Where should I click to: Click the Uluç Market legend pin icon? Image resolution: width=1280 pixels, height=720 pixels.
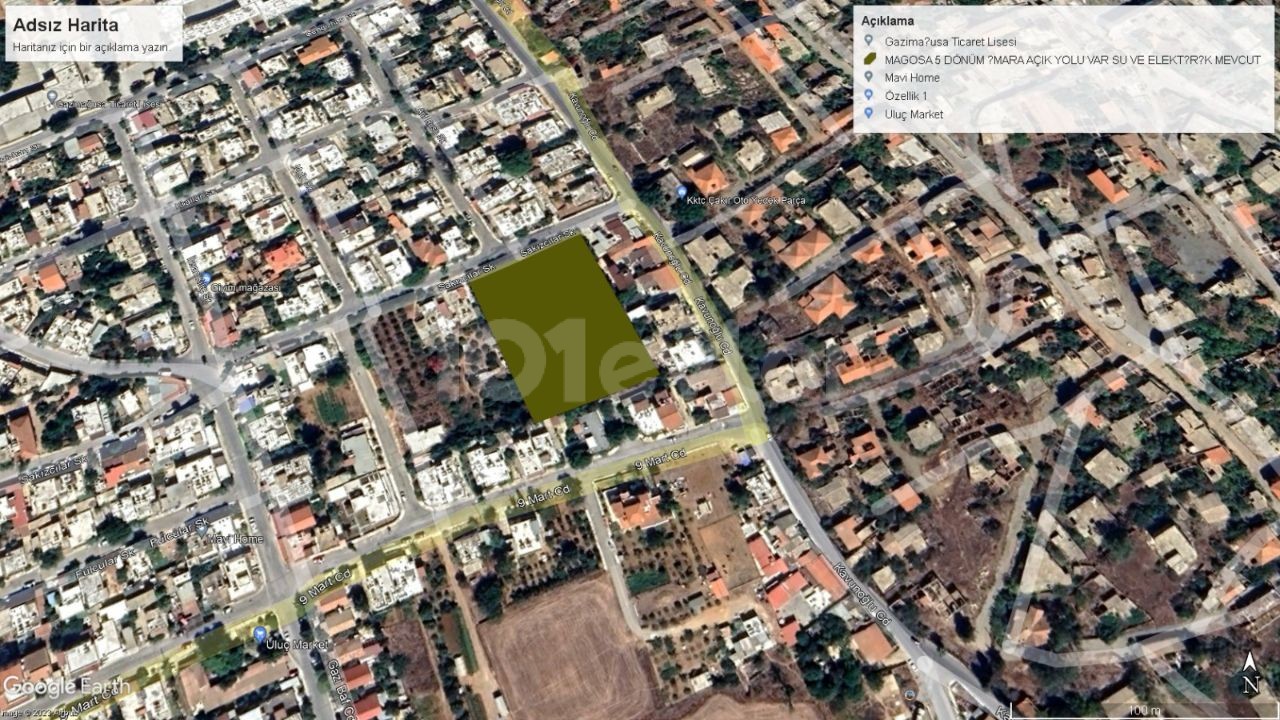click(868, 113)
